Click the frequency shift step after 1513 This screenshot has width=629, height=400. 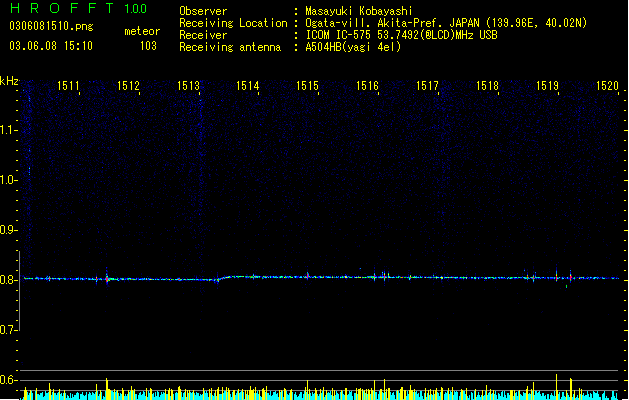tap(222, 278)
